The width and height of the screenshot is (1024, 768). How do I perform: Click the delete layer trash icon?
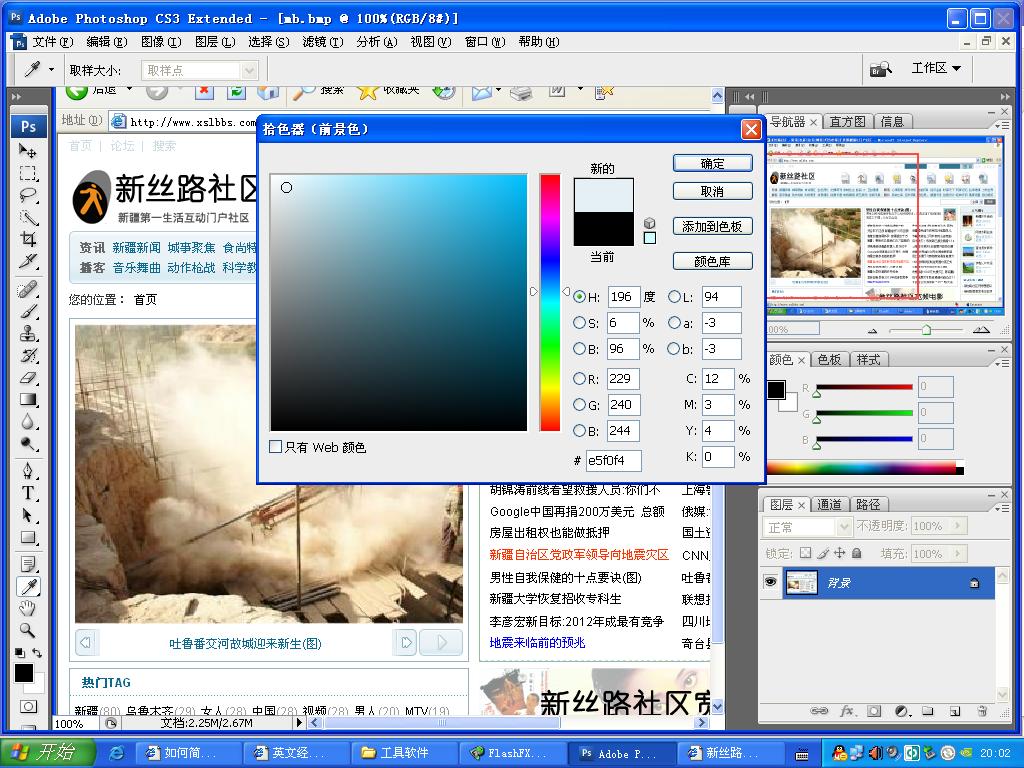(981, 711)
